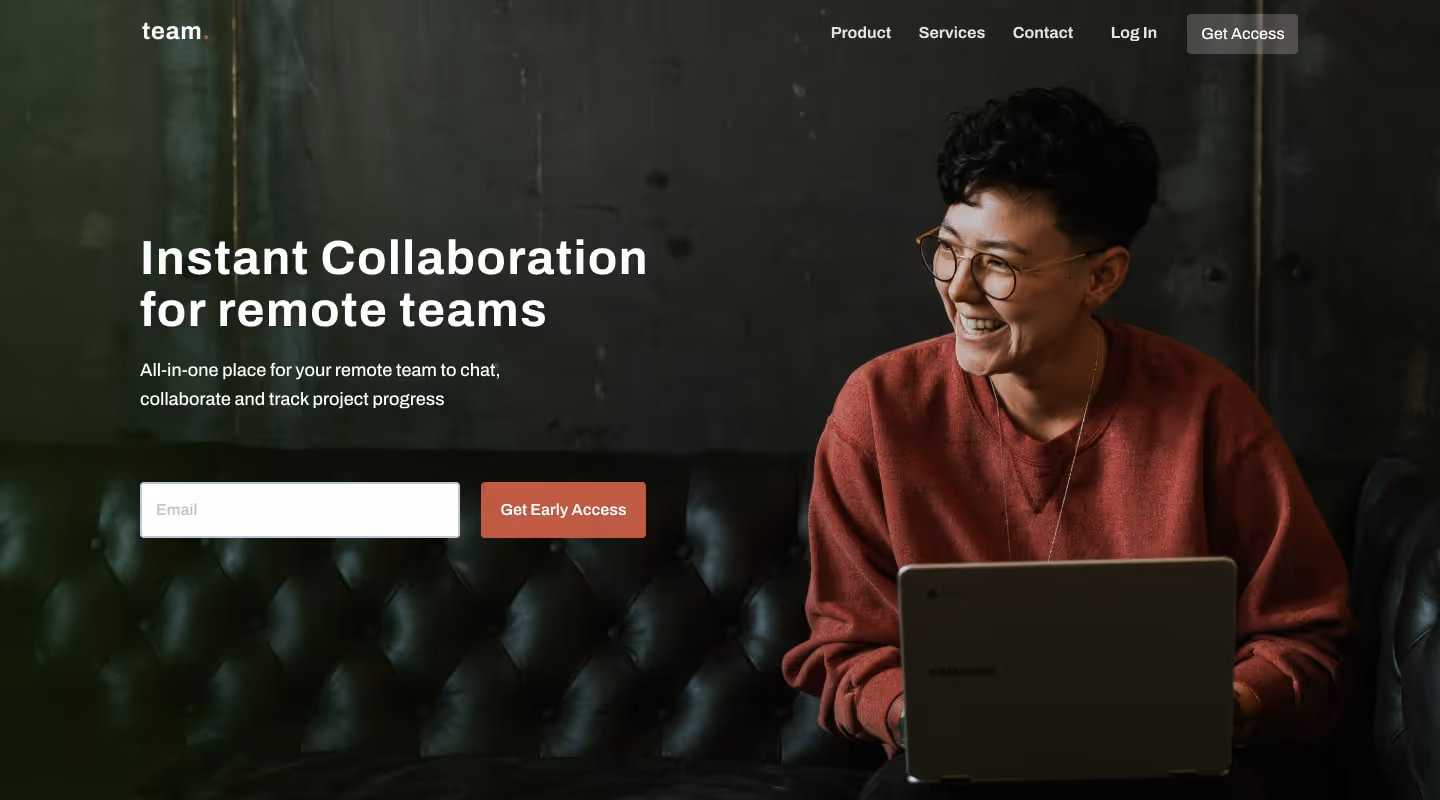
Task: Open the Product menu item
Action: [x=860, y=33]
